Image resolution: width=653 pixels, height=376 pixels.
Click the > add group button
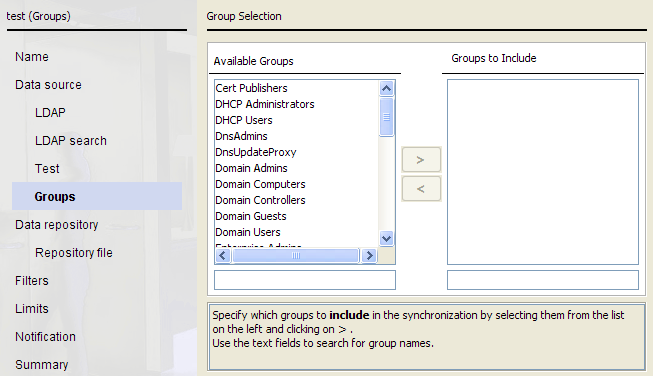point(421,159)
